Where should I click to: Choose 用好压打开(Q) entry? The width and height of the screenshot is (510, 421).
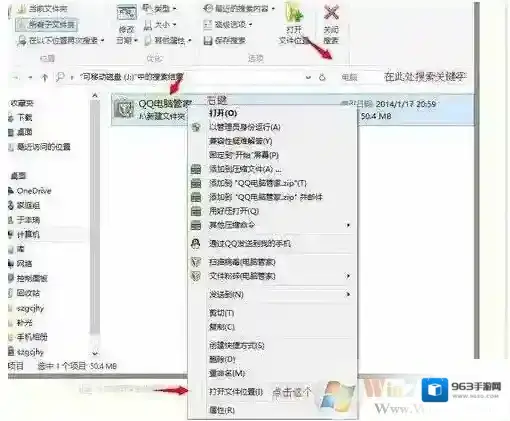click(x=234, y=211)
